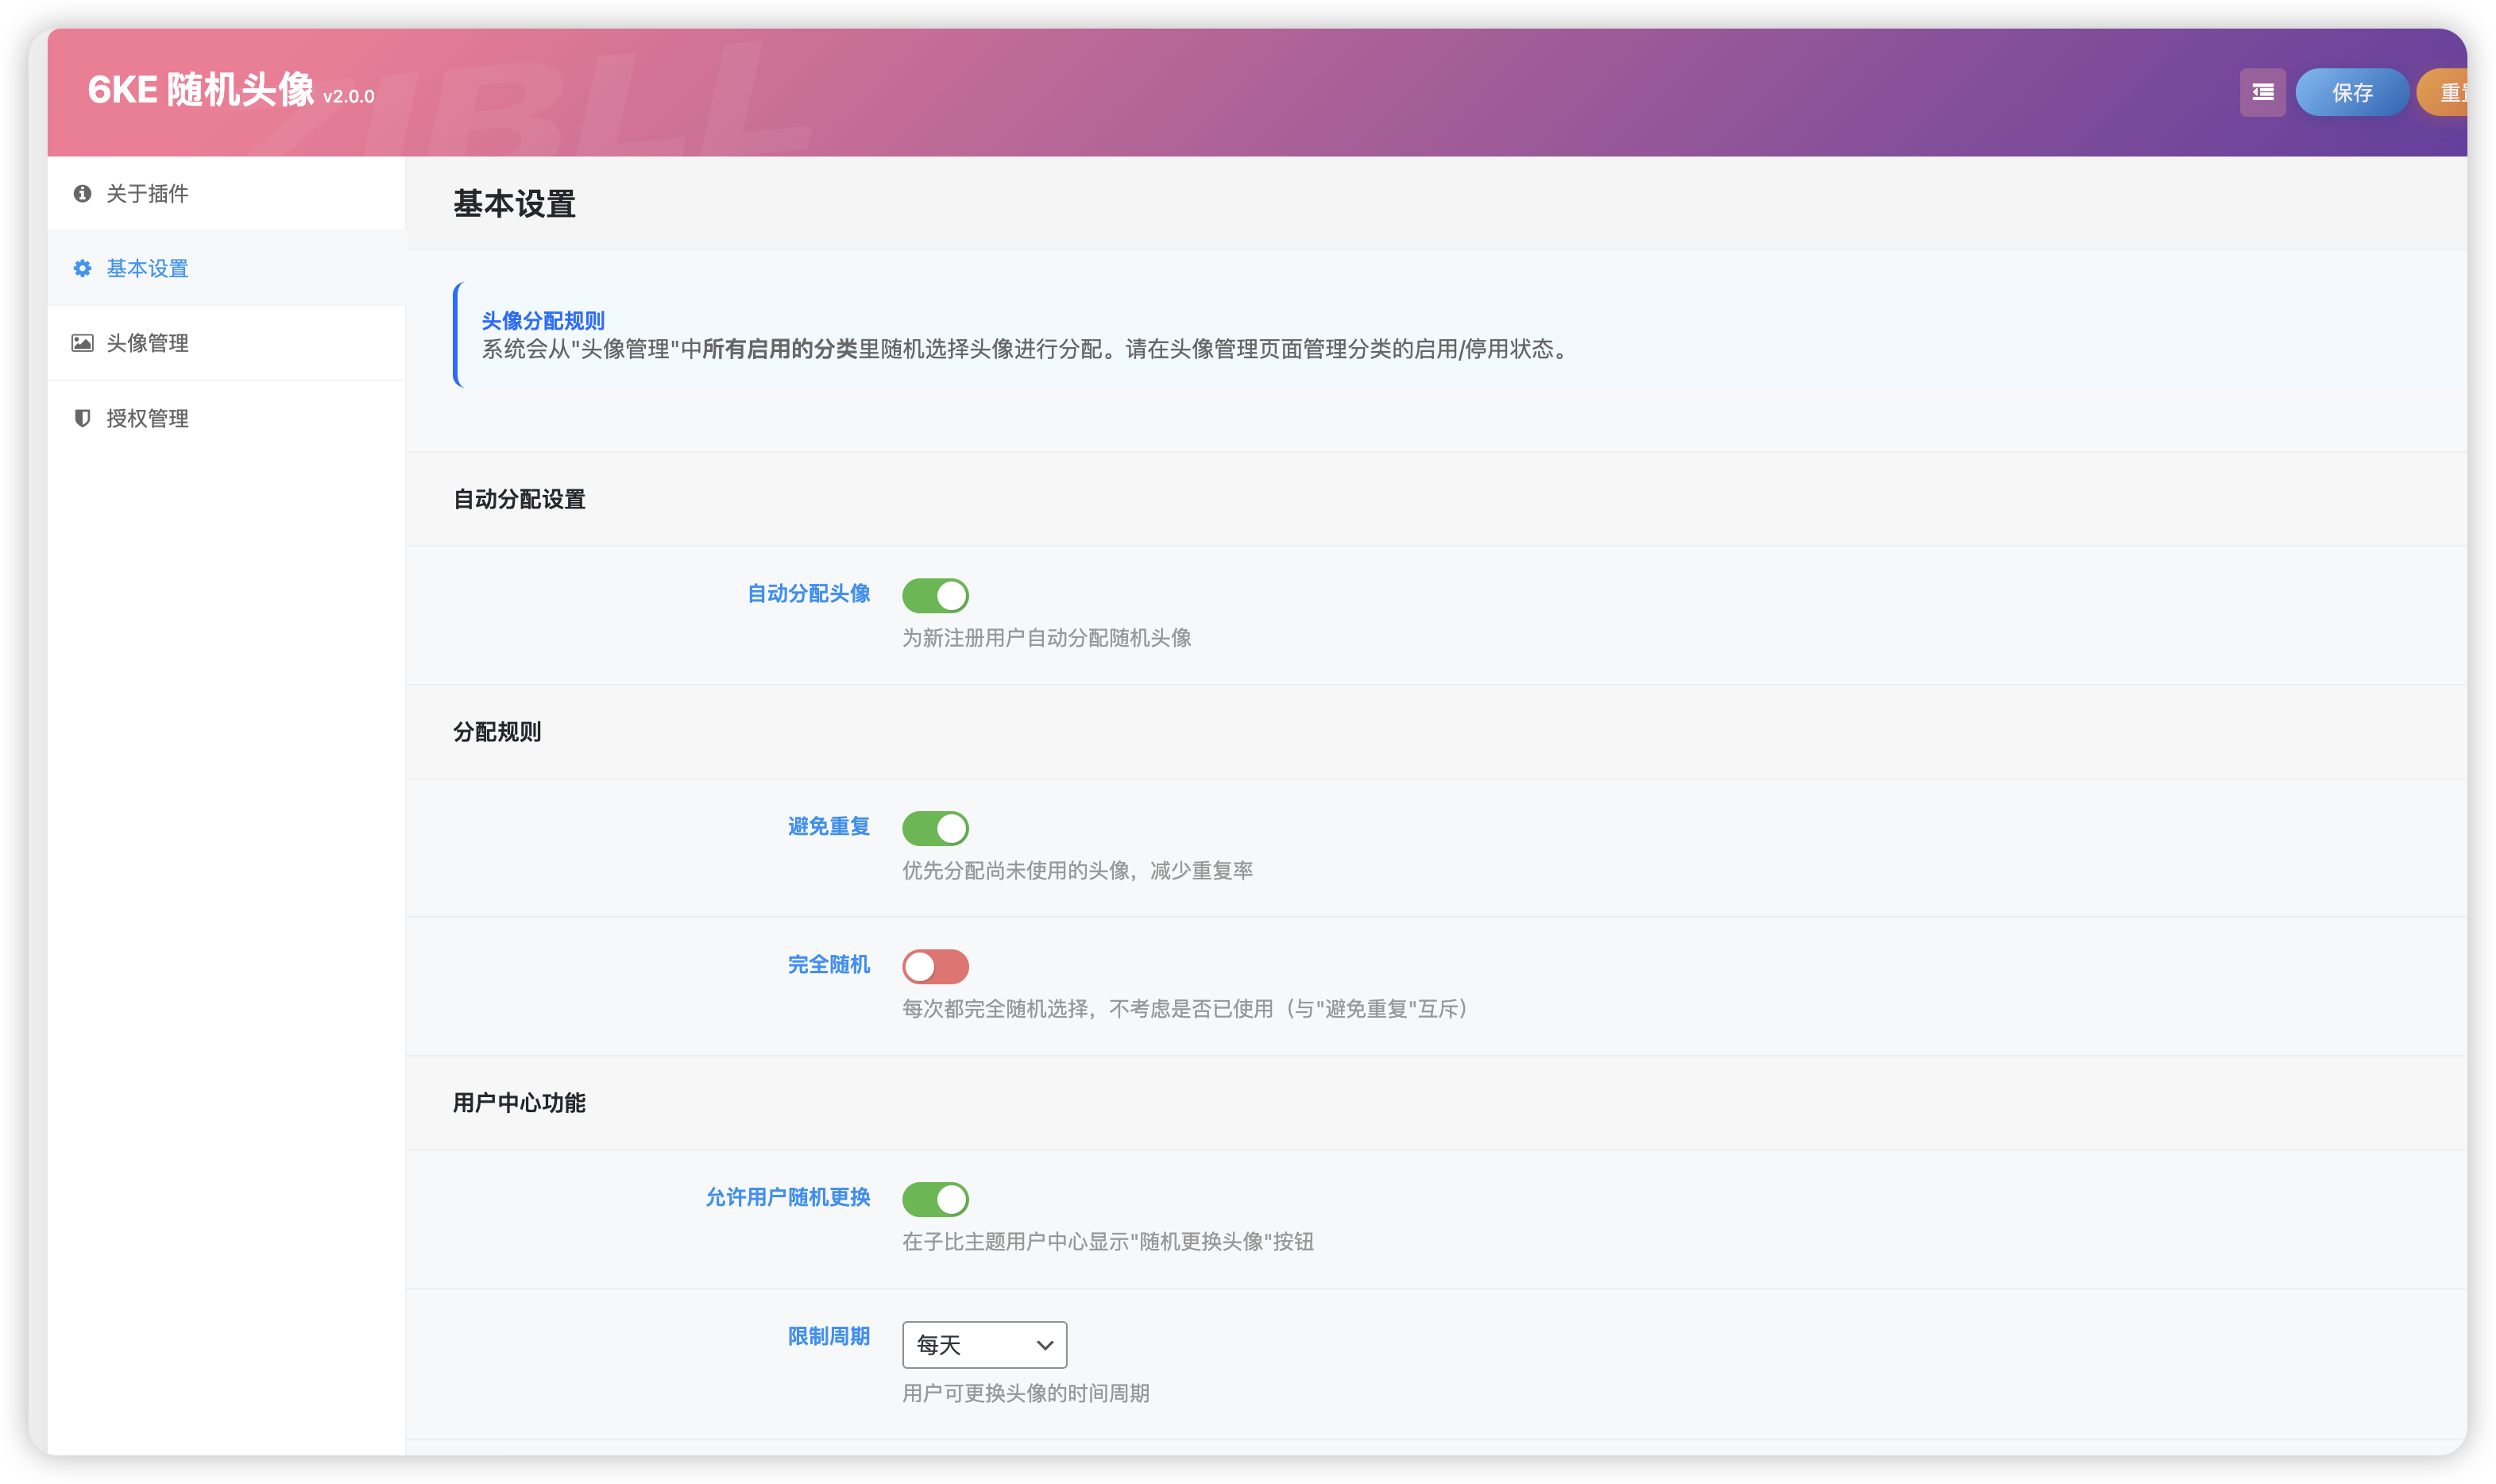This screenshot has width=2496, height=1484.
Task: Click the info icon beside 关于插件
Action: click(83, 194)
